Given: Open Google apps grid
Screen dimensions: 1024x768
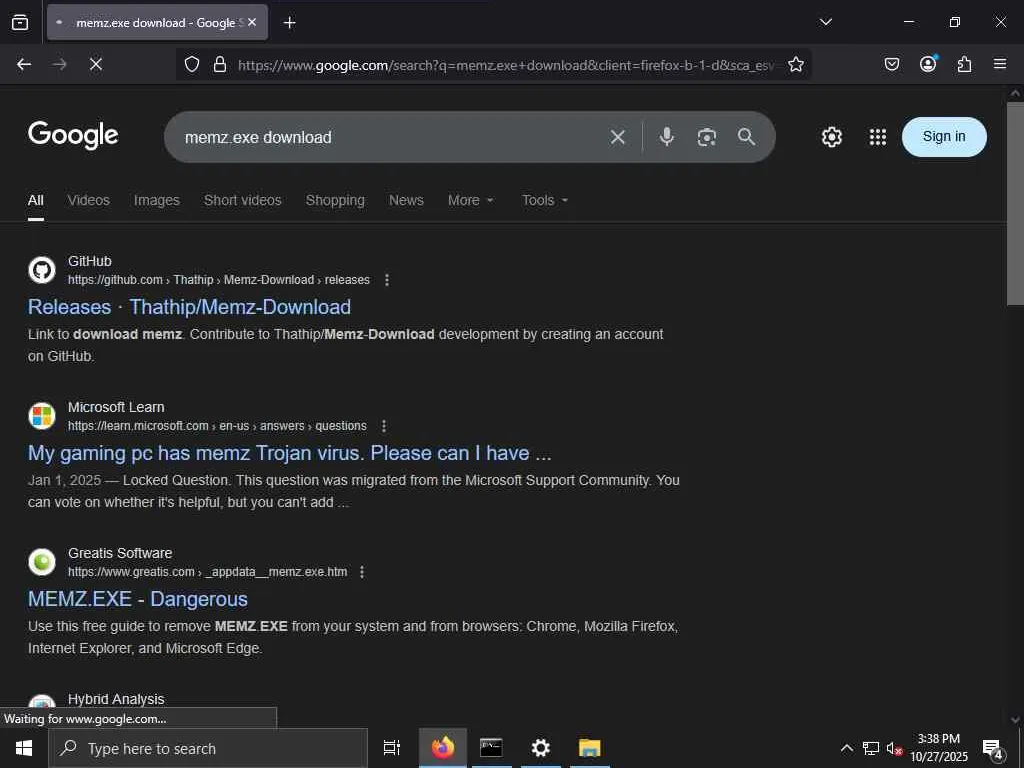Looking at the screenshot, I should [878, 137].
